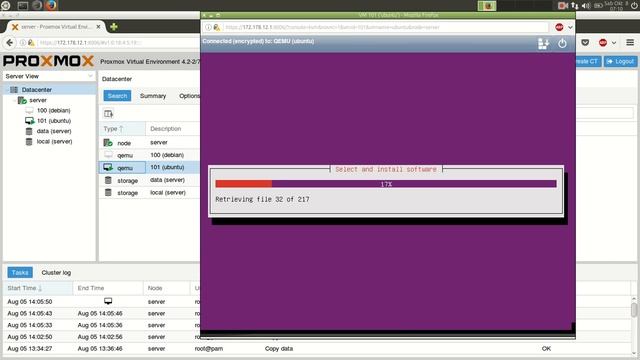The width and height of the screenshot is (640, 360).
Task: Open the Firefox hamburger menu
Action: coord(630,42)
